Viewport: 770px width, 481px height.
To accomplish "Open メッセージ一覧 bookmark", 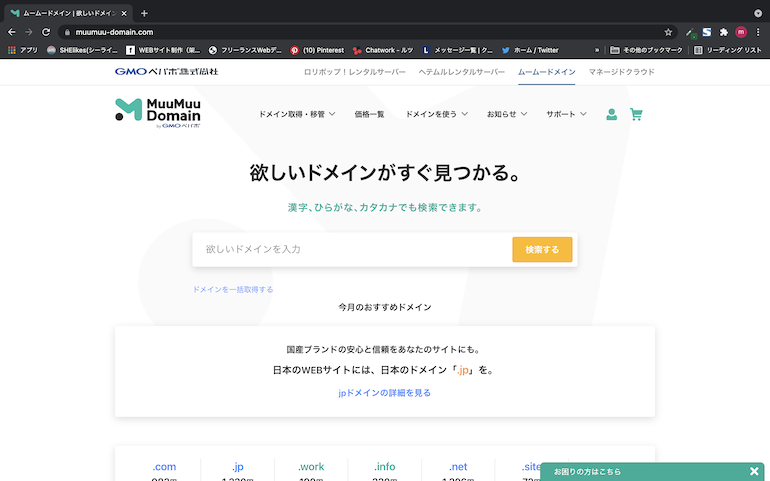I will (457, 50).
